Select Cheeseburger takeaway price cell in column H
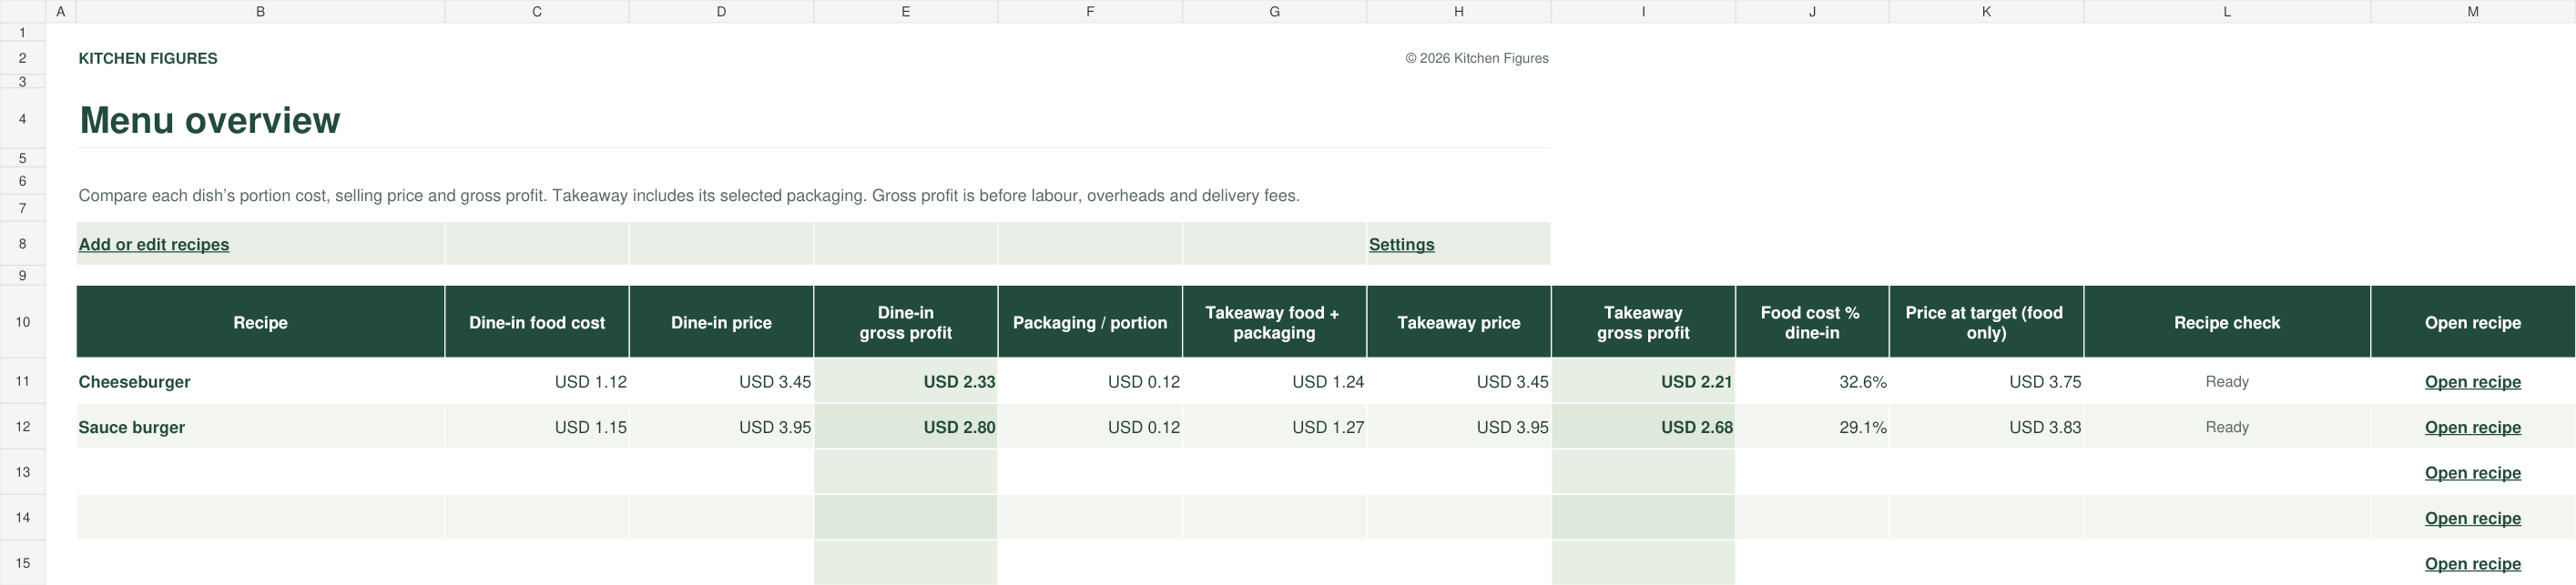2576x585 pixels. click(x=1459, y=382)
